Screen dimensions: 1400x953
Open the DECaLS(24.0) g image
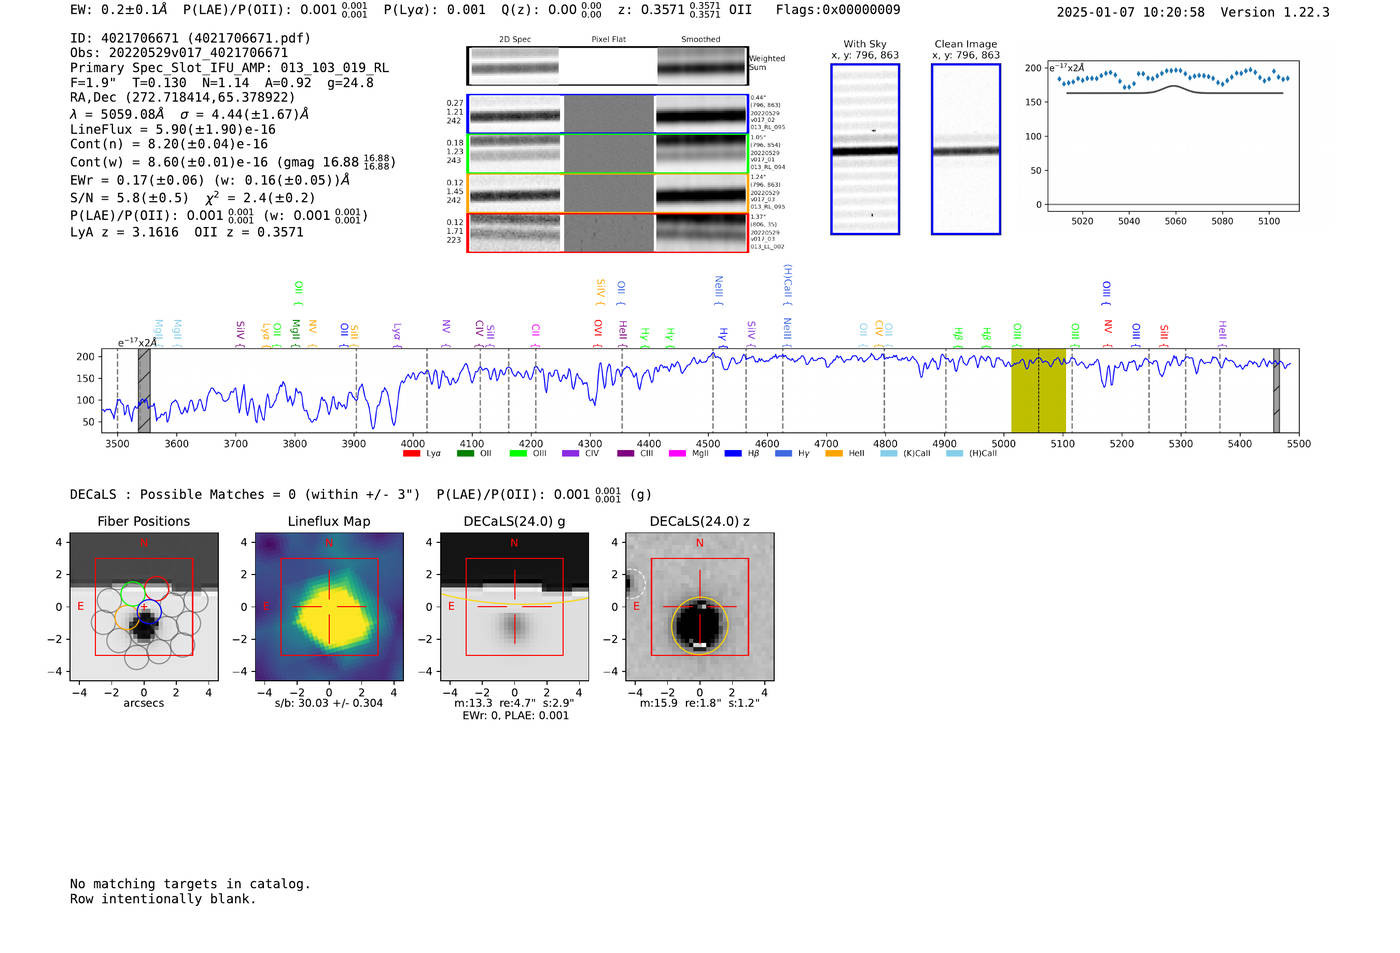coord(515,606)
